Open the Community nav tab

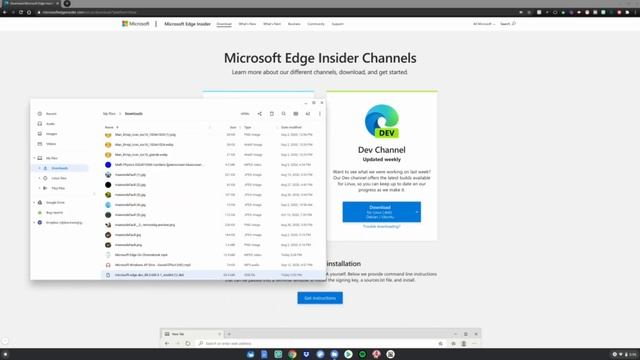316,24
